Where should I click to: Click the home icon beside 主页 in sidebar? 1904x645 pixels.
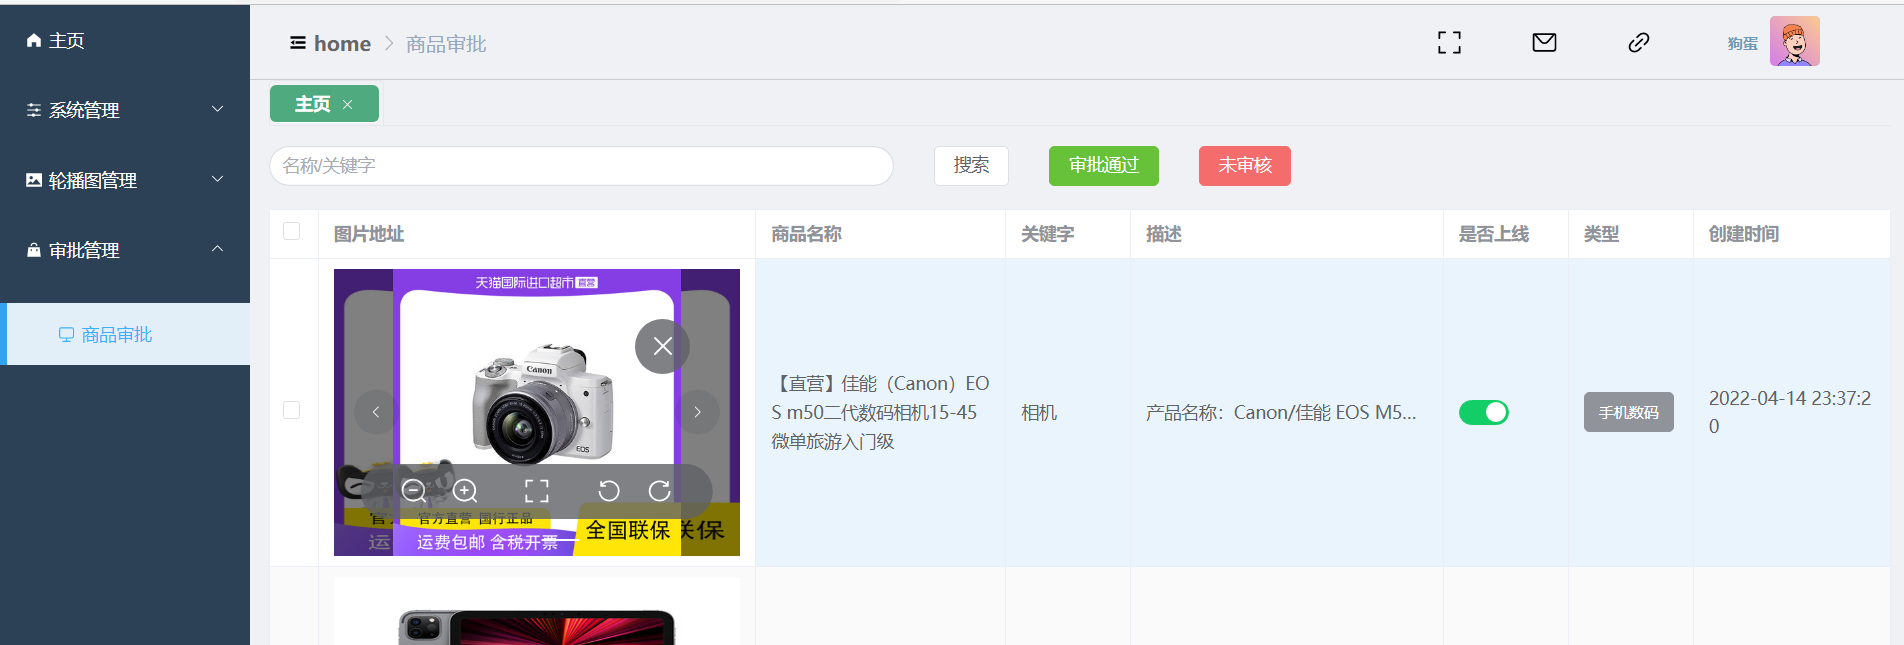click(34, 41)
